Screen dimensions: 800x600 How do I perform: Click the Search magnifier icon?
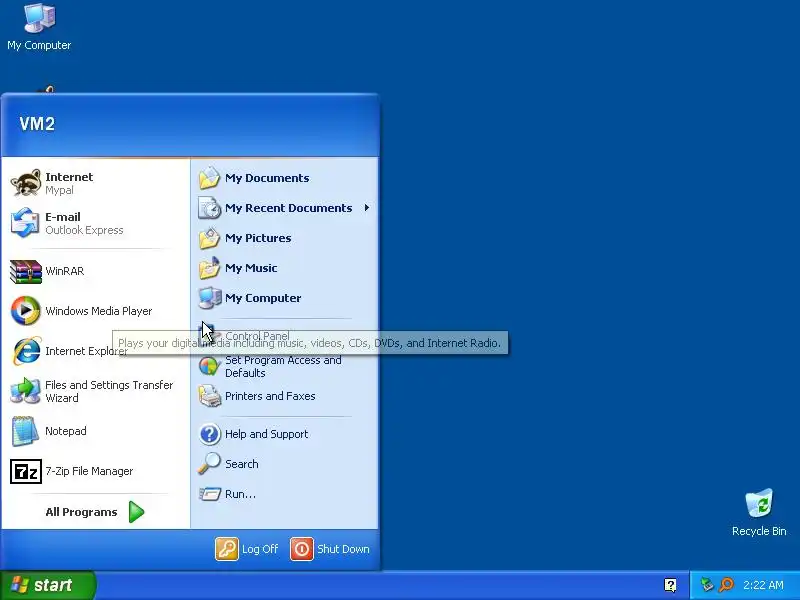(209, 464)
